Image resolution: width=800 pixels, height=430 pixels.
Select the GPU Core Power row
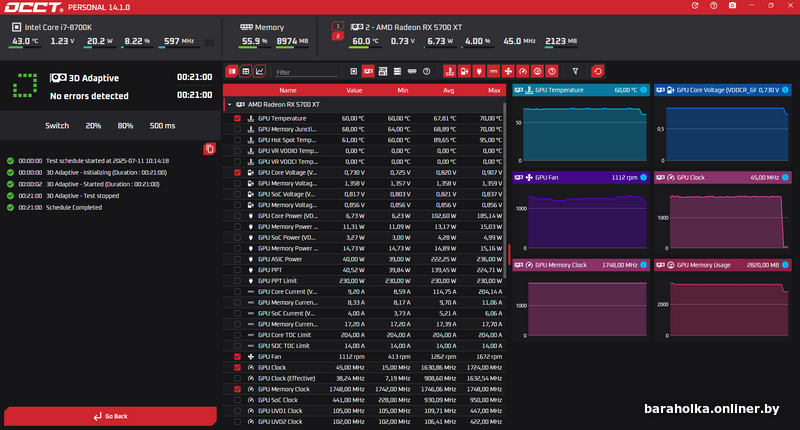click(364, 216)
